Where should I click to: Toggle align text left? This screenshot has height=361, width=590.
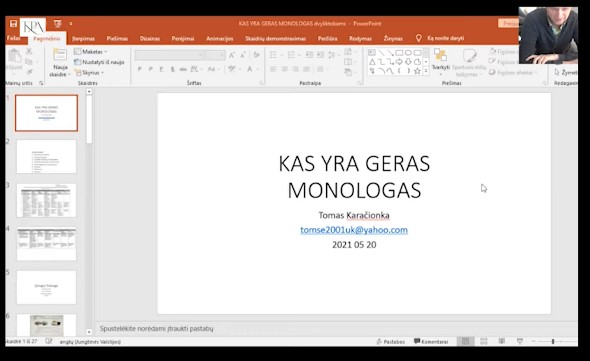coord(274,69)
